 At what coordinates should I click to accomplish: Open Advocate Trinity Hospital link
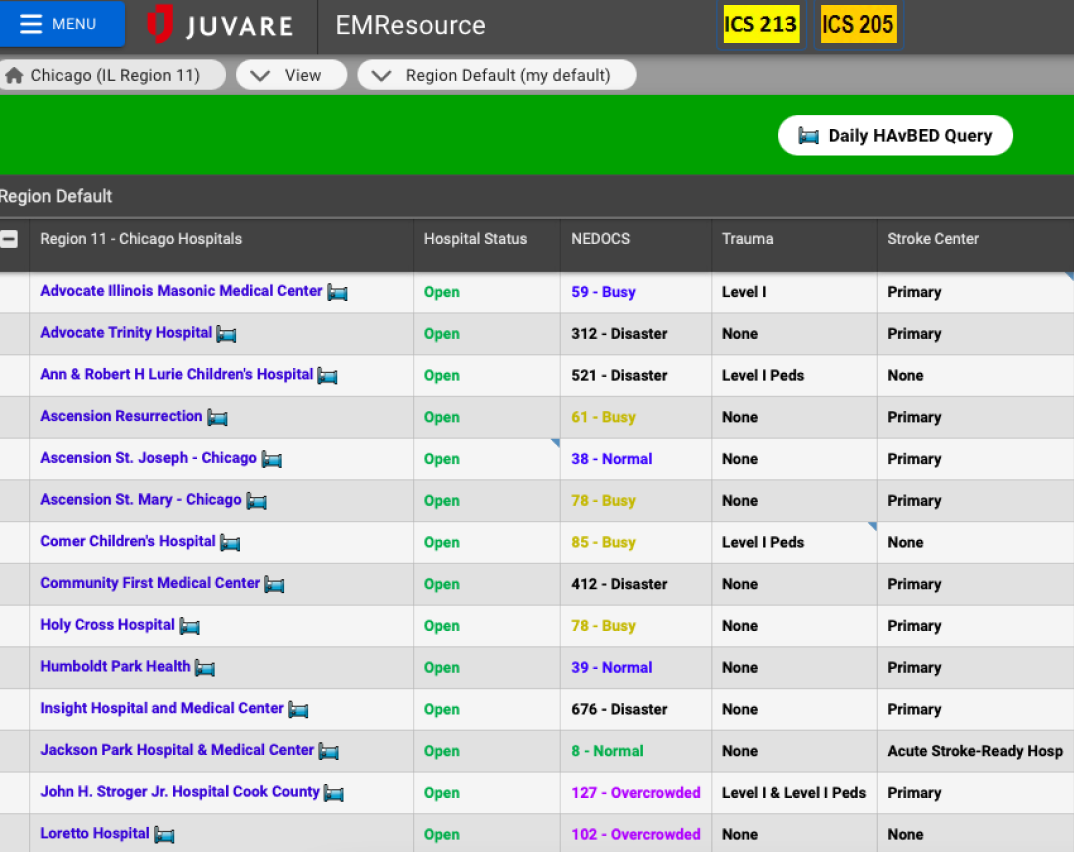click(126, 333)
